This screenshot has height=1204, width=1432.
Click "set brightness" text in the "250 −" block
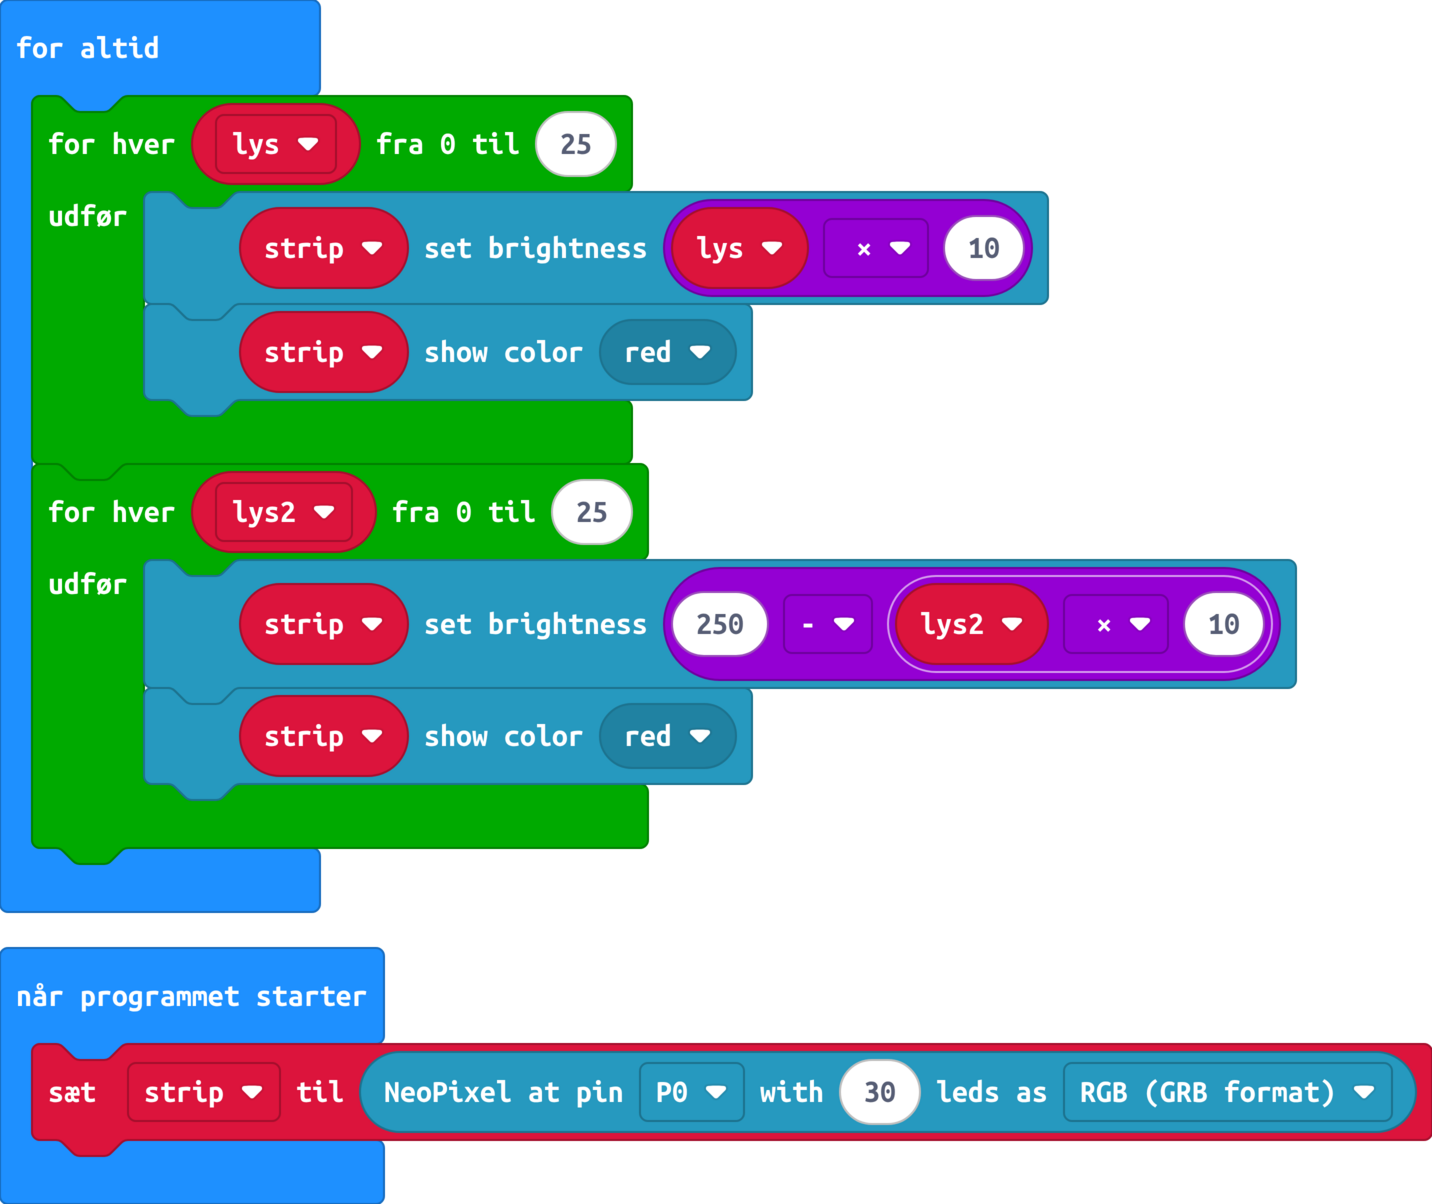(x=536, y=624)
